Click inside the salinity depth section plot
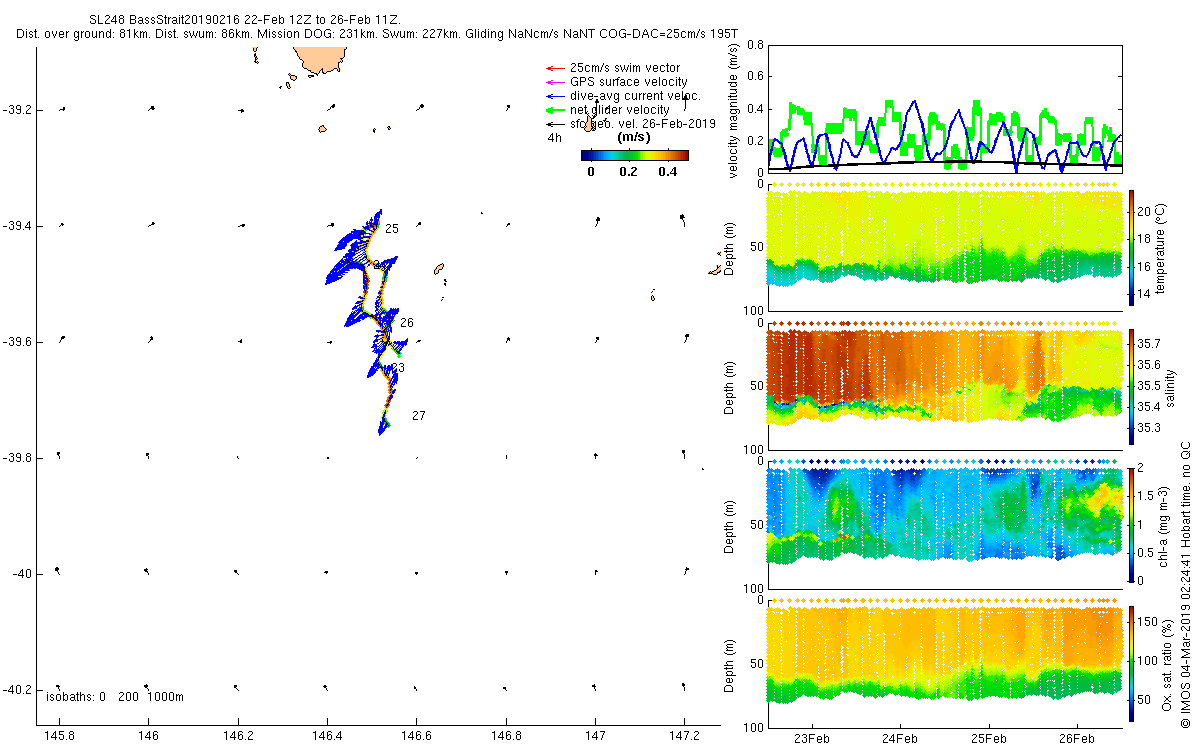This screenshot has height=750, width=1200. (944, 385)
